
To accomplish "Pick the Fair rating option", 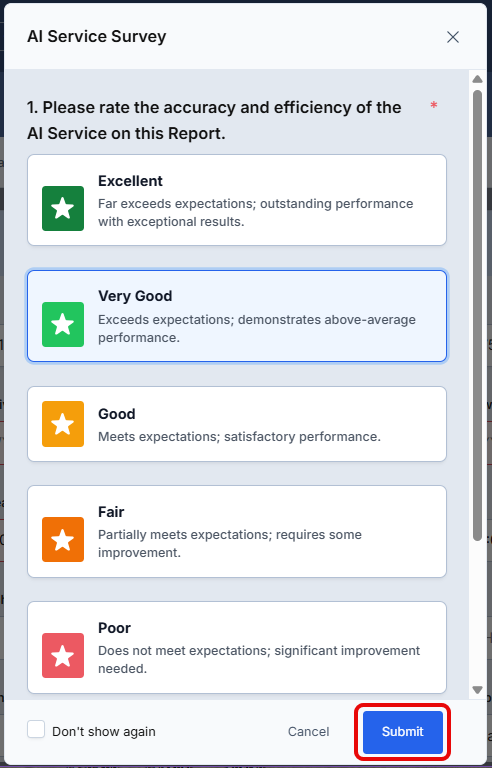I will 237,531.
